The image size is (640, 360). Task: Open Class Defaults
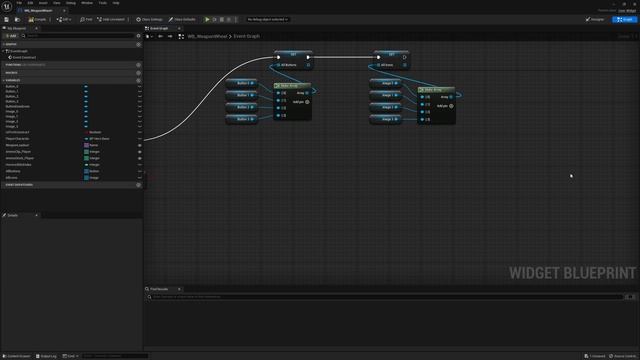pyautogui.click(x=182, y=19)
